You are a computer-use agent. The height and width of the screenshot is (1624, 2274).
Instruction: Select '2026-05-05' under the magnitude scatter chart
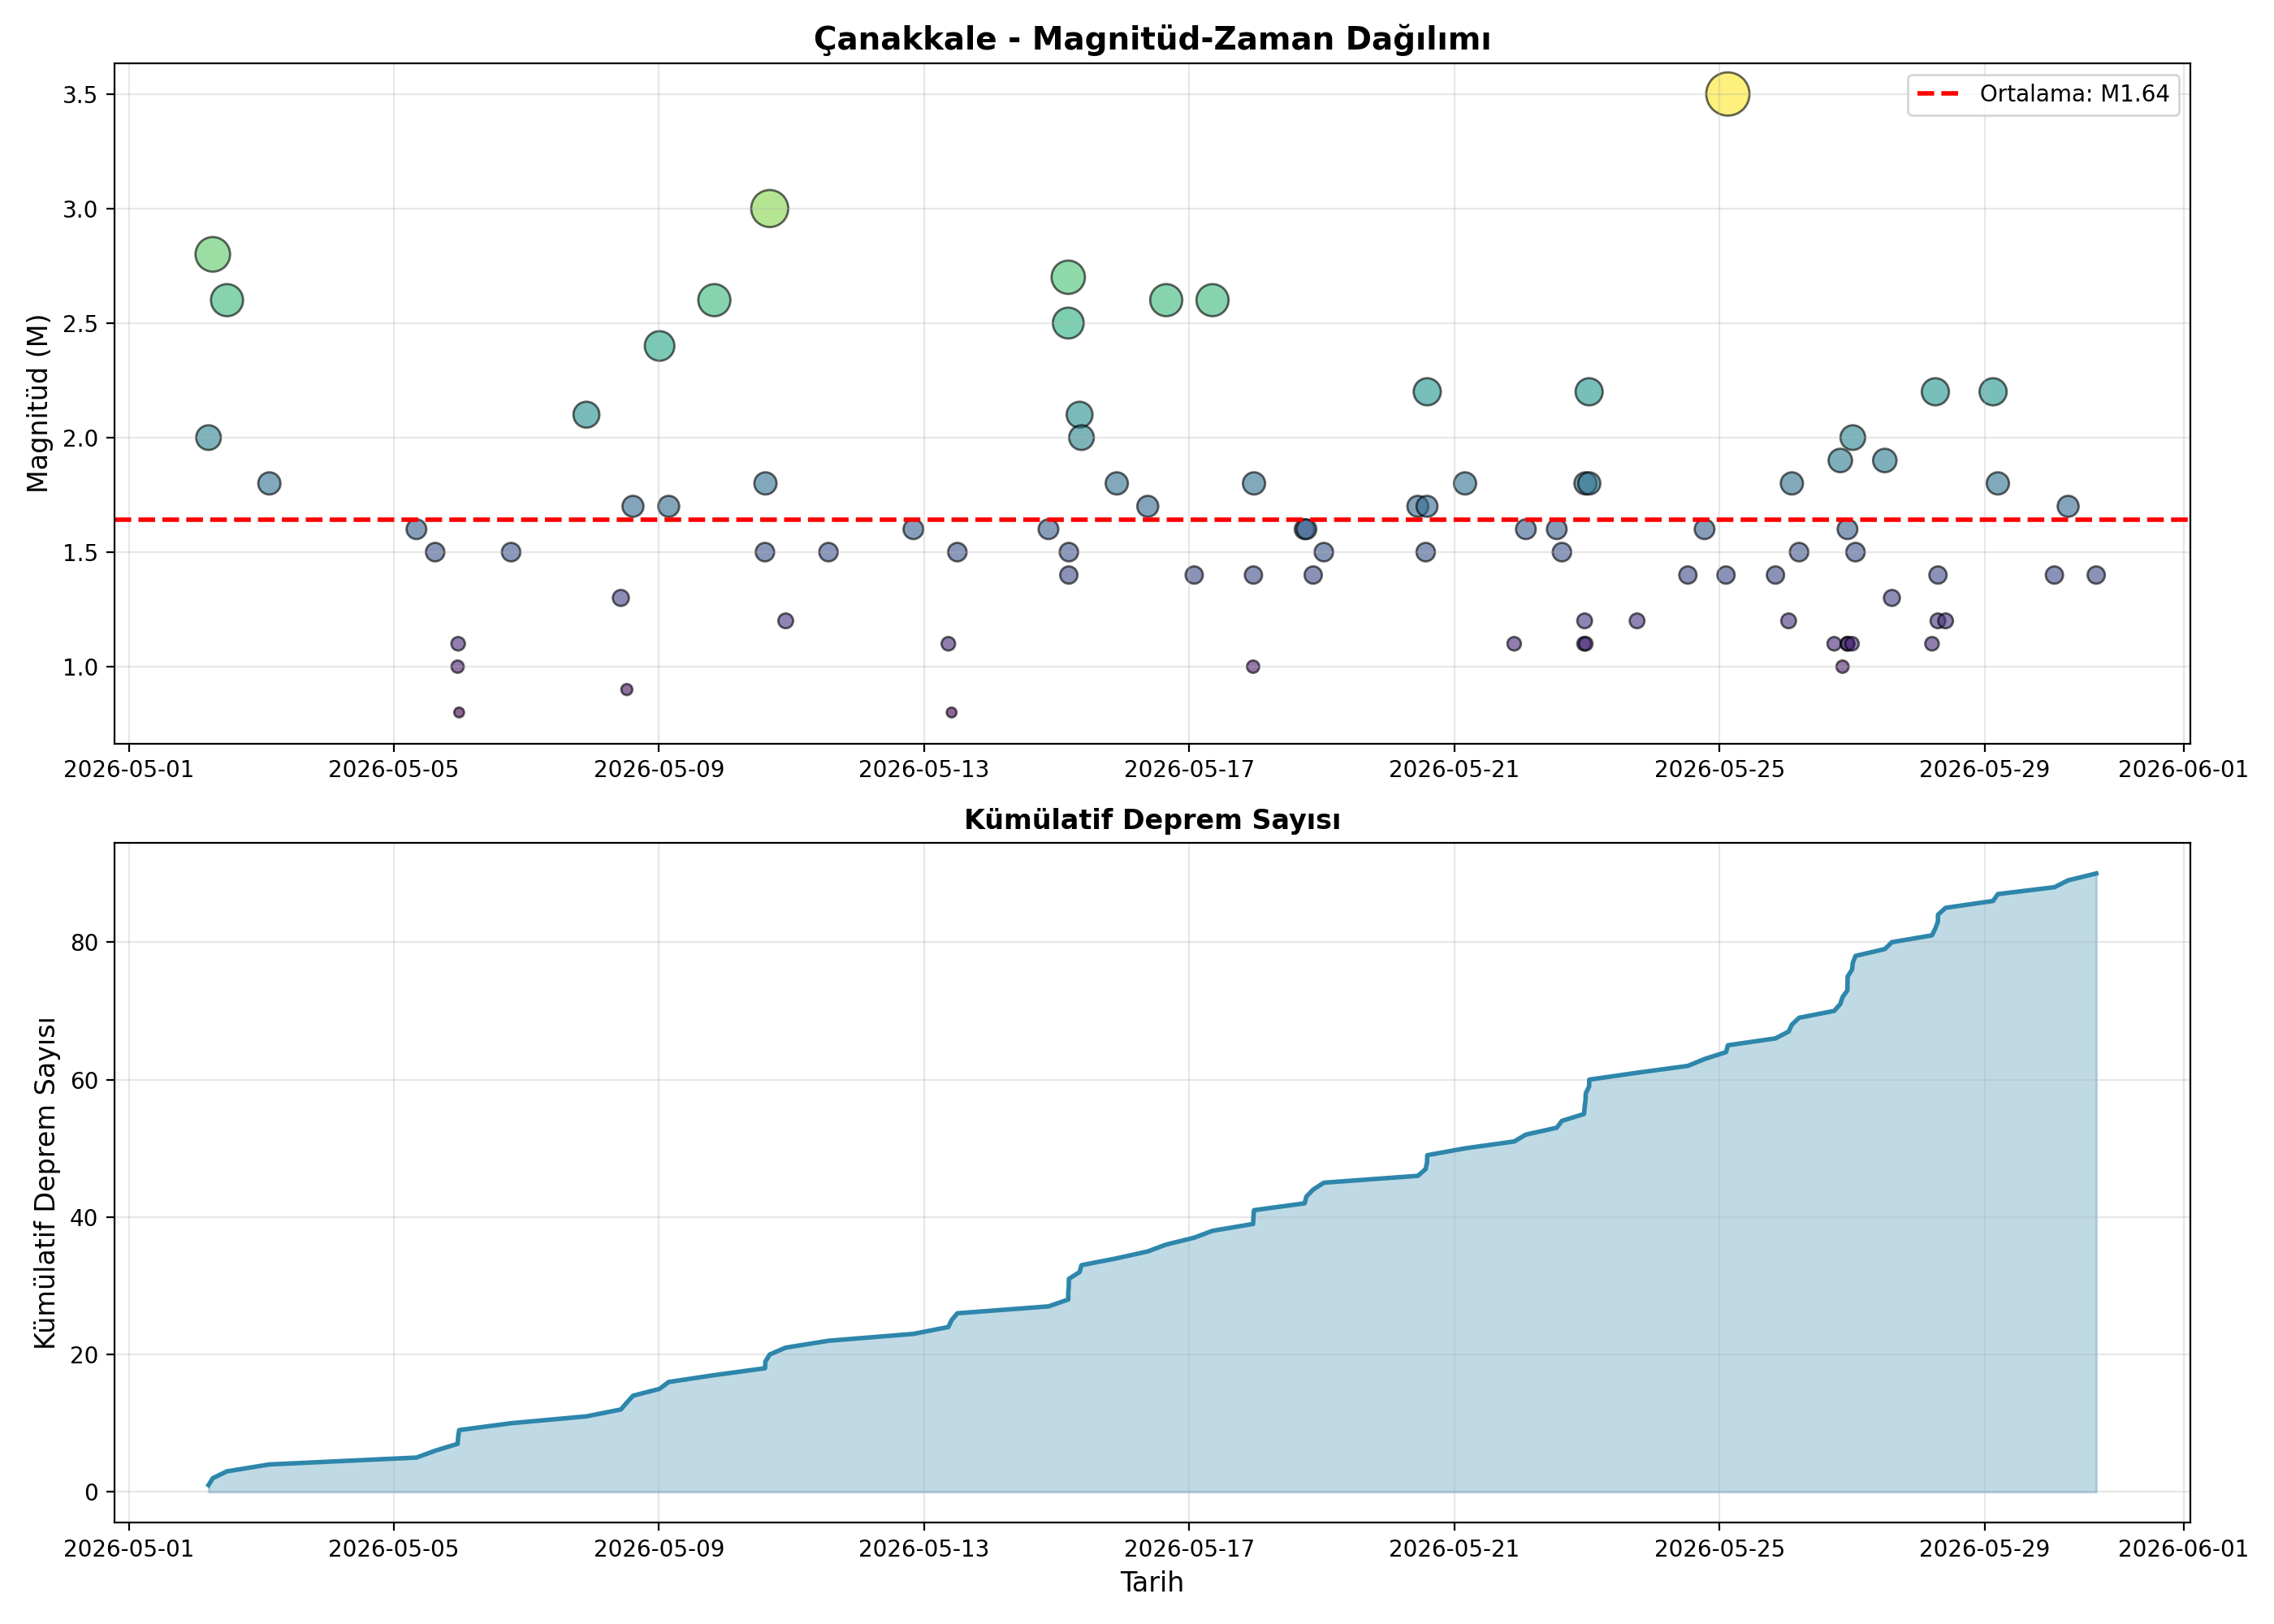393,769
